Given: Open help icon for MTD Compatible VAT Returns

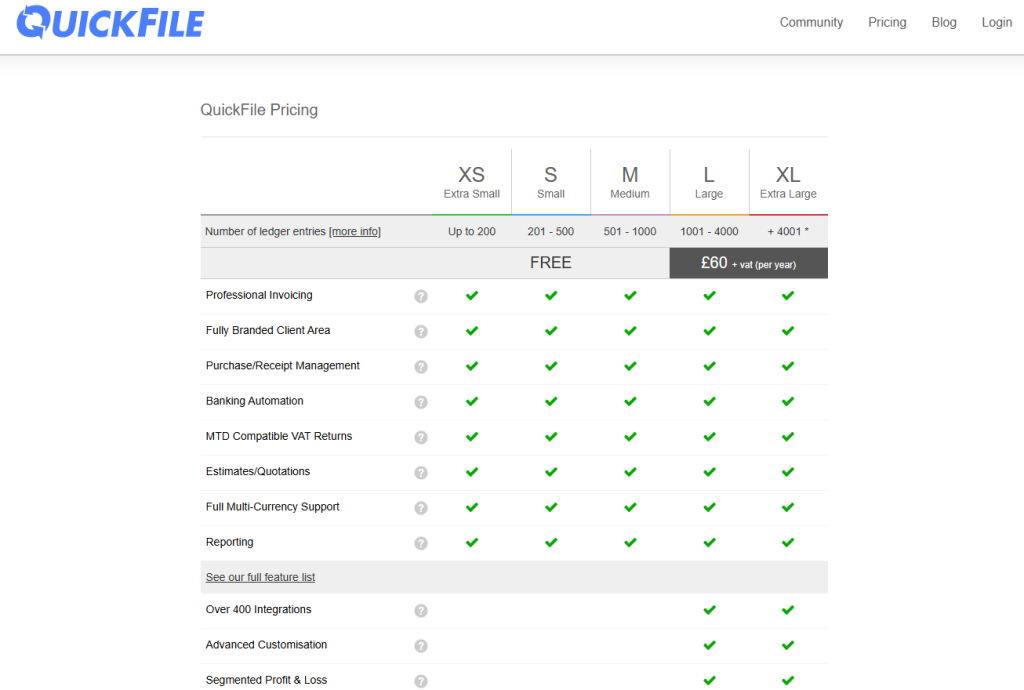Looking at the screenshot, I should [421, 437].
